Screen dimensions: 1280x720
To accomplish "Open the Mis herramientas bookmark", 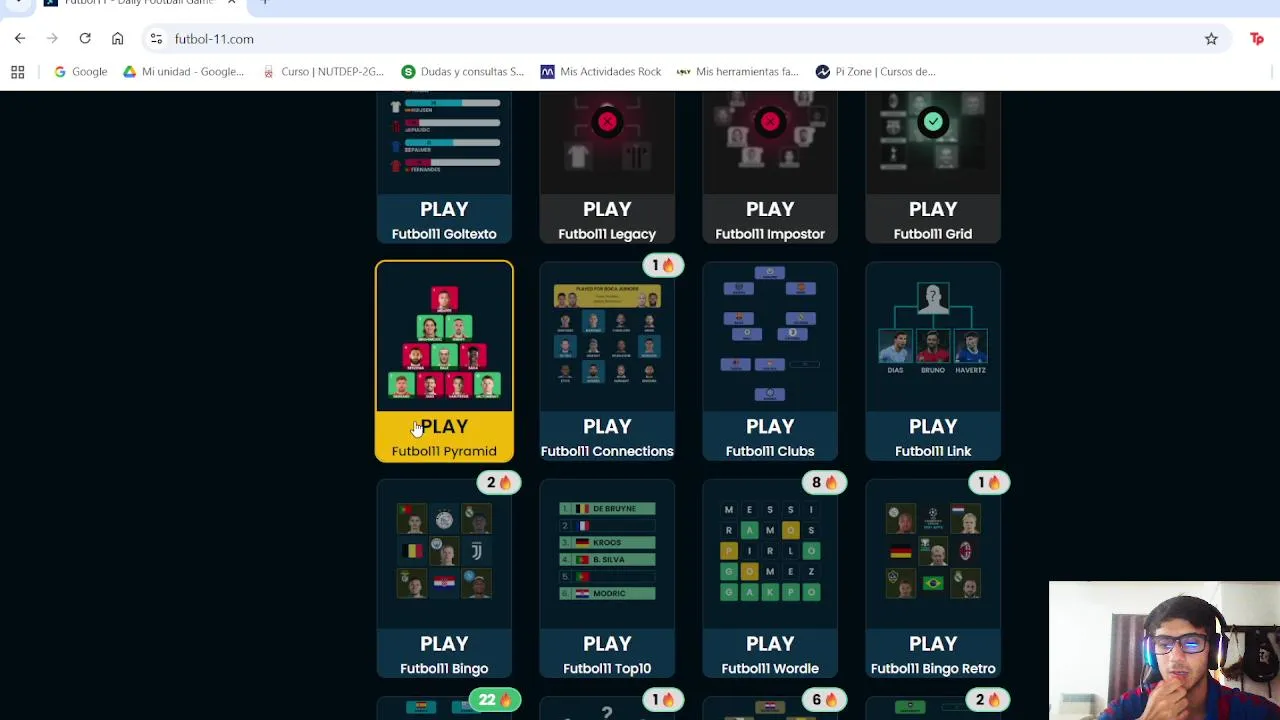I will 738,72.
